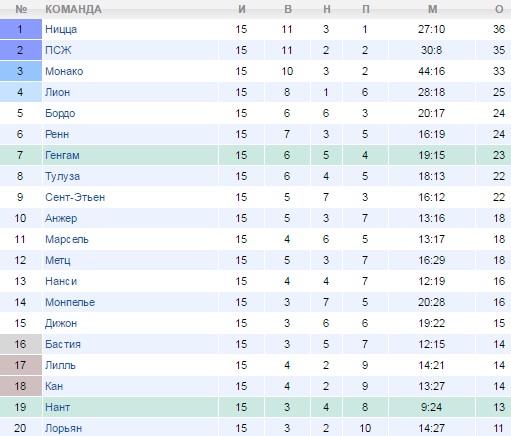Viewport: 511px width, 436px height.
Task: Open the Сент-Этьен team link
Action: point(75,197)
